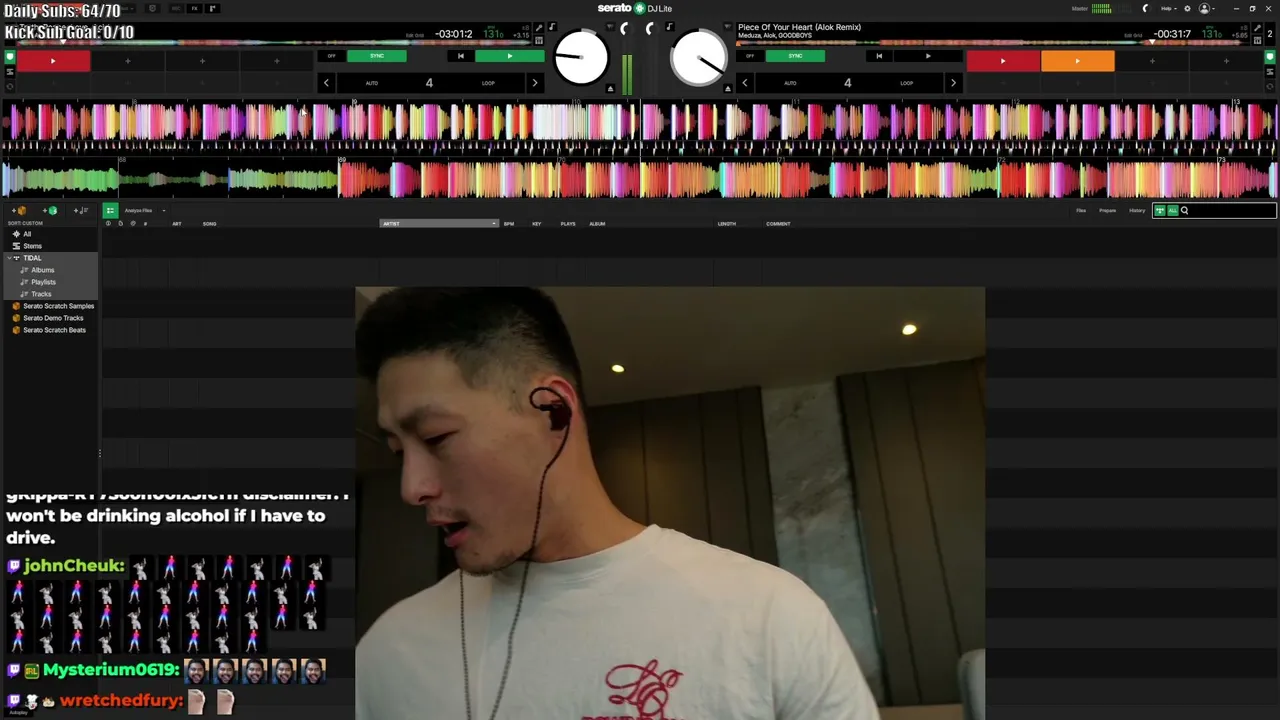Open the key lock option on the left deck
The height and width of the screenshot is (720, 1280).
pyautogui.click(x=552, y=28)
